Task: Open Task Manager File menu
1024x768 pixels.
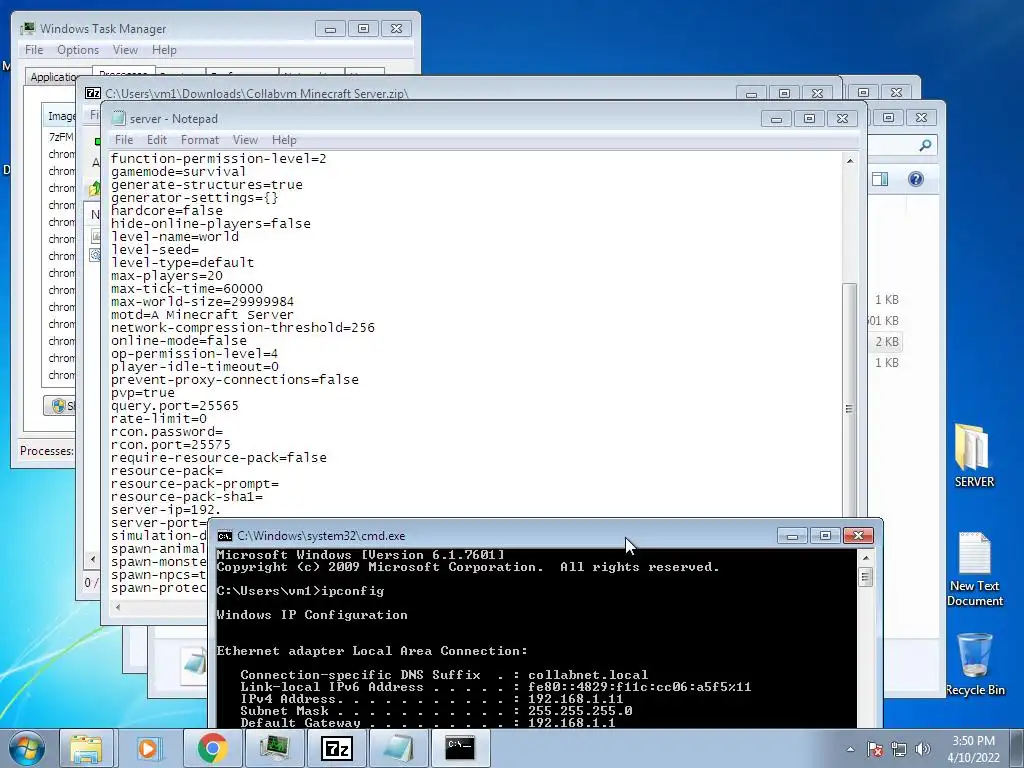Action: [x=34, y=50]
